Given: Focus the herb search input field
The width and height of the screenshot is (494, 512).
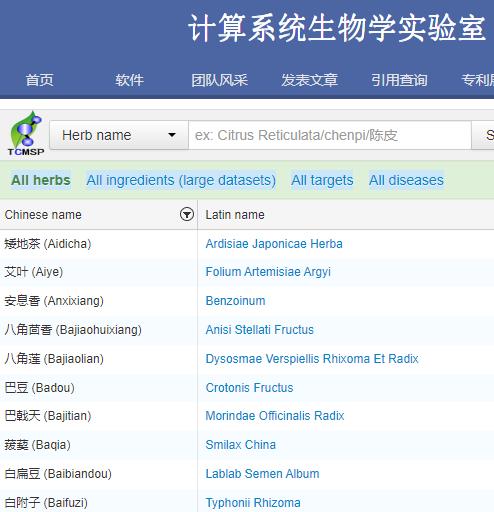Looking at the screenshot, I should coord(330,135).
